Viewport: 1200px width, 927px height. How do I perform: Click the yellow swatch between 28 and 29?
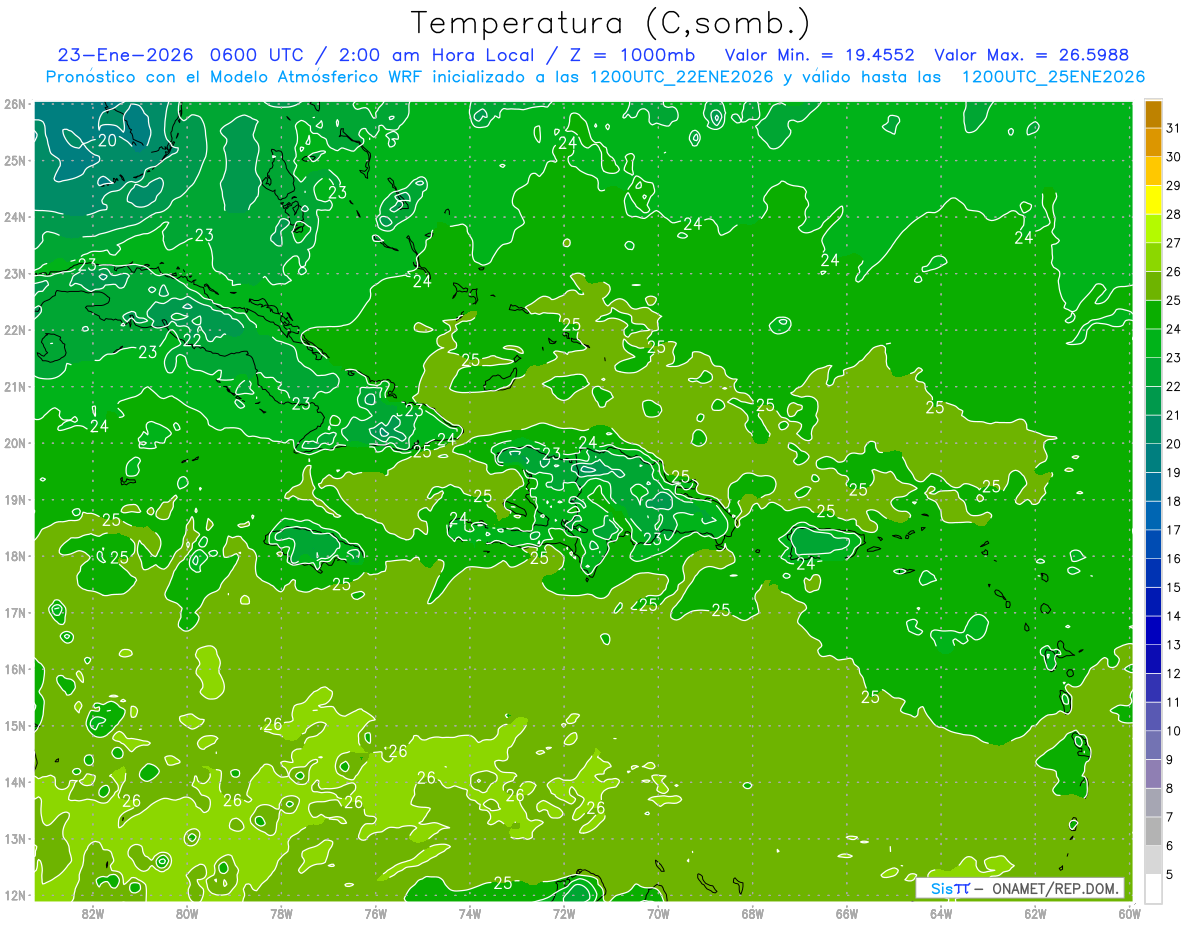coord(1153,200)
